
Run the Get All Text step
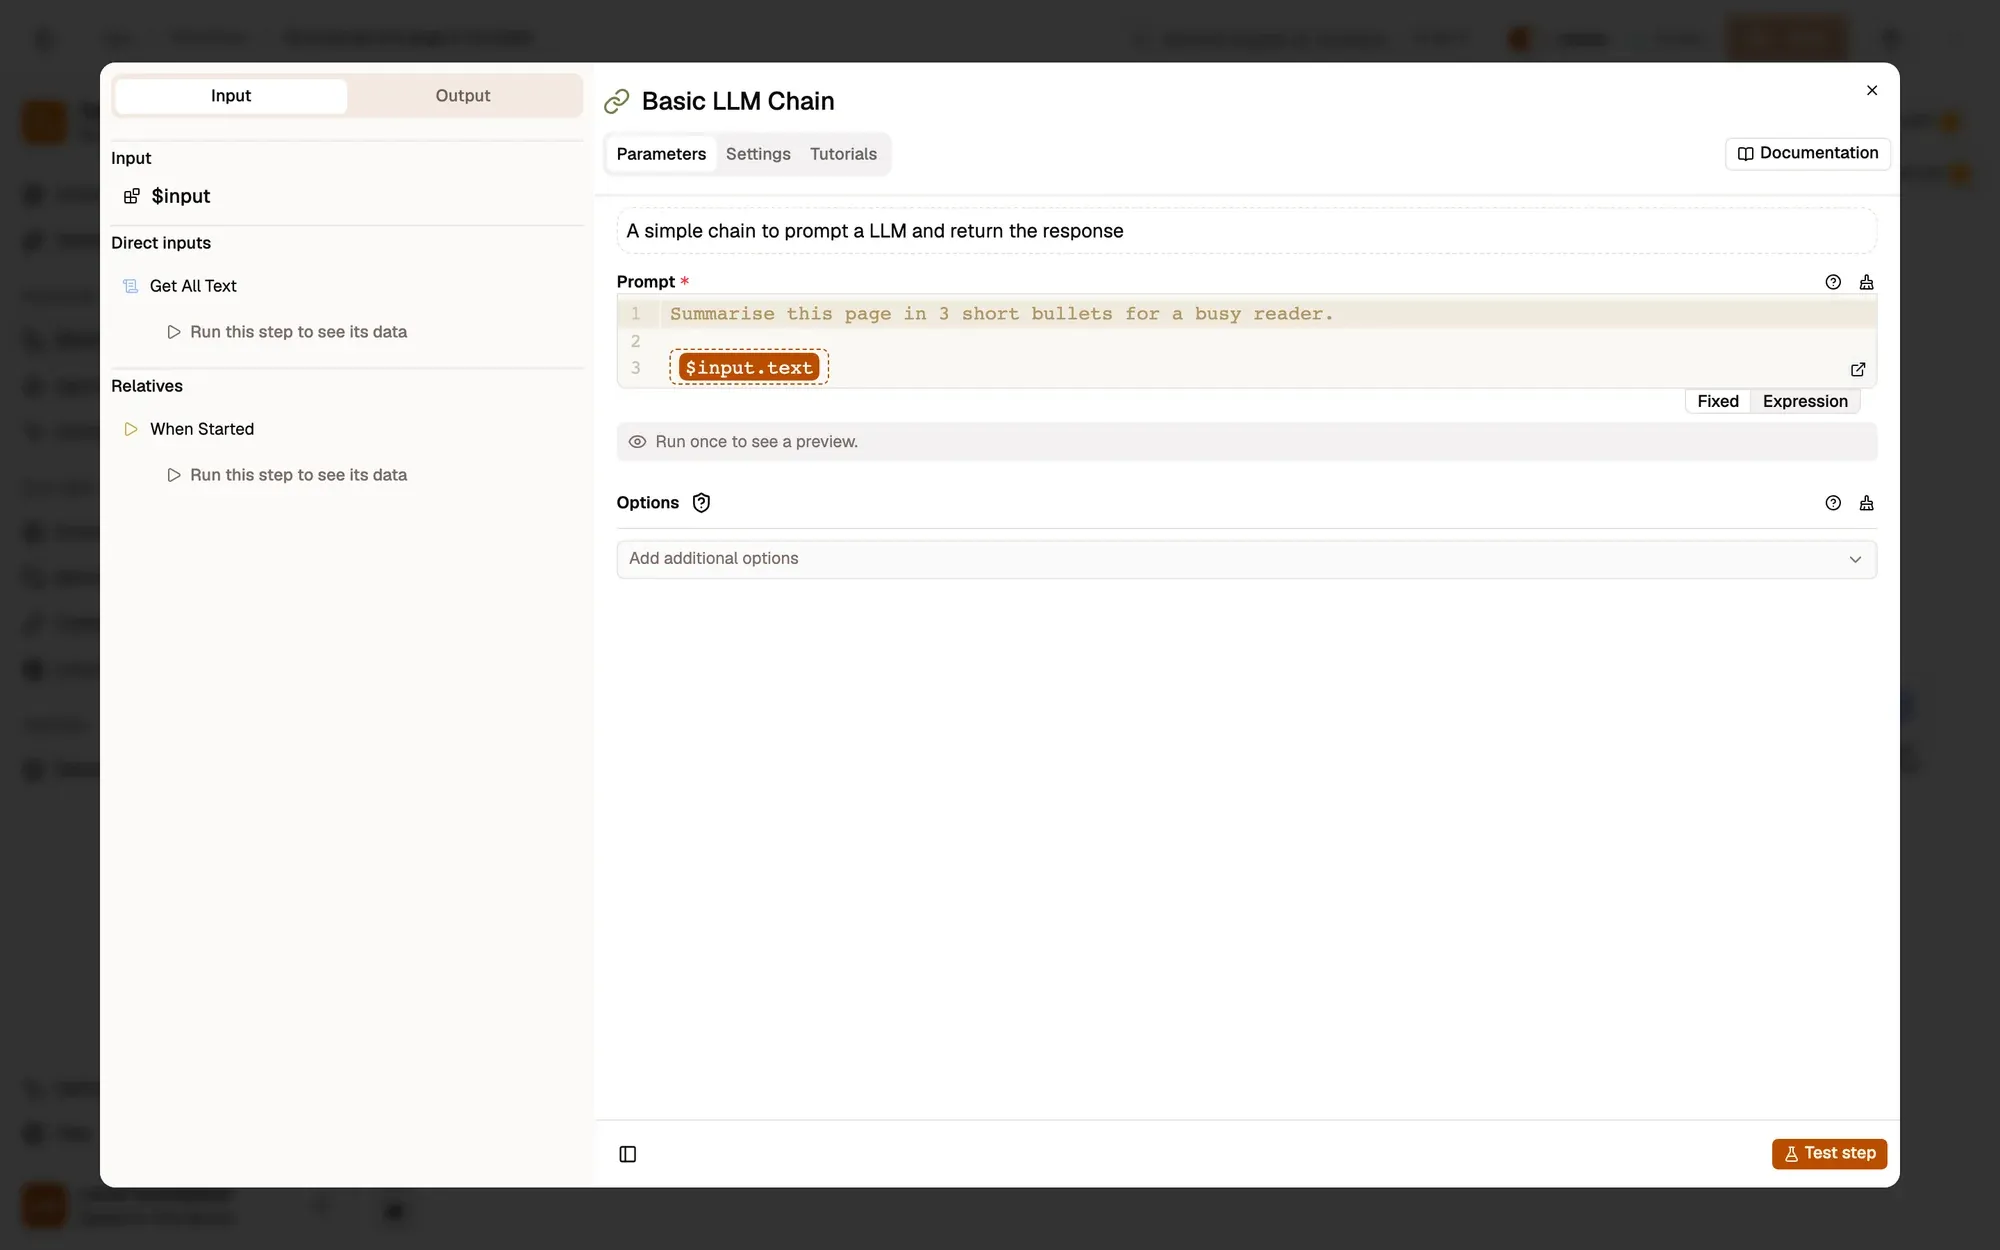pos(287,332)
